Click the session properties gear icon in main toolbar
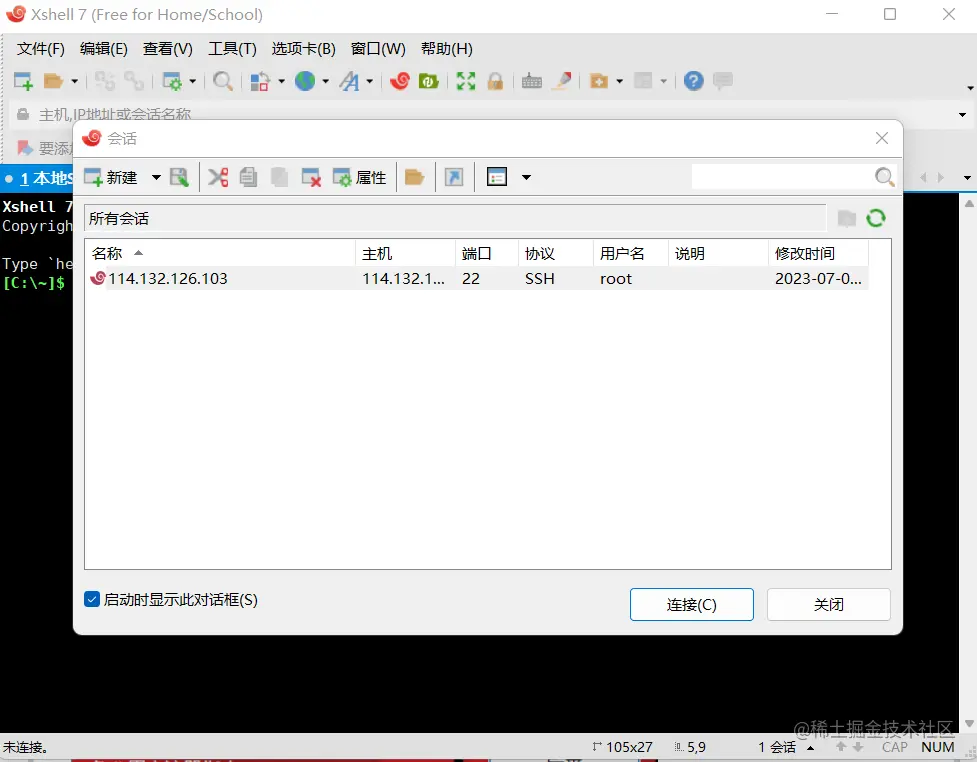This screenshot has width=977, height=762. pyautogui.click(x=171, y=81)
